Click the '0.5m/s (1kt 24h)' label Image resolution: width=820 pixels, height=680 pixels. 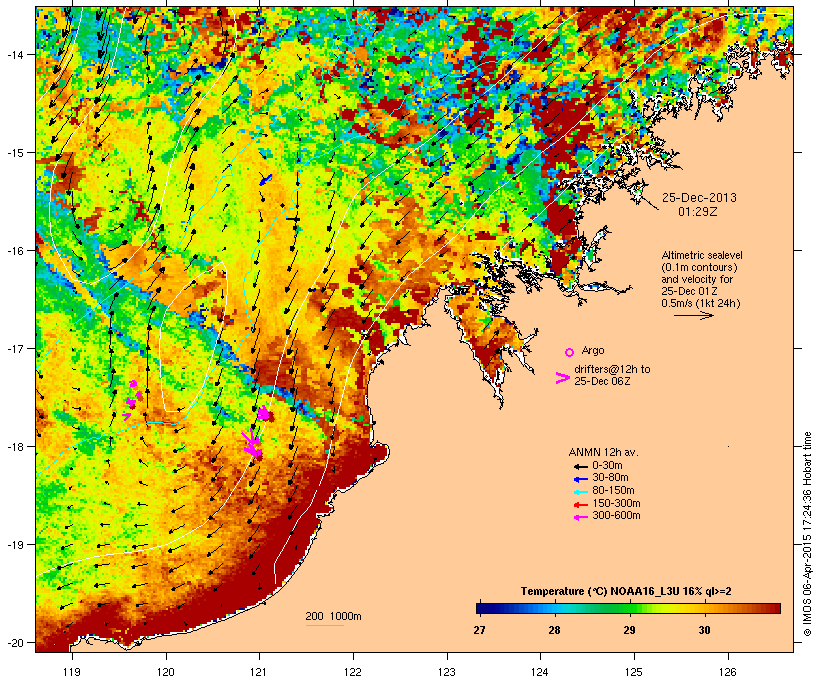click(x=701, y=303)
